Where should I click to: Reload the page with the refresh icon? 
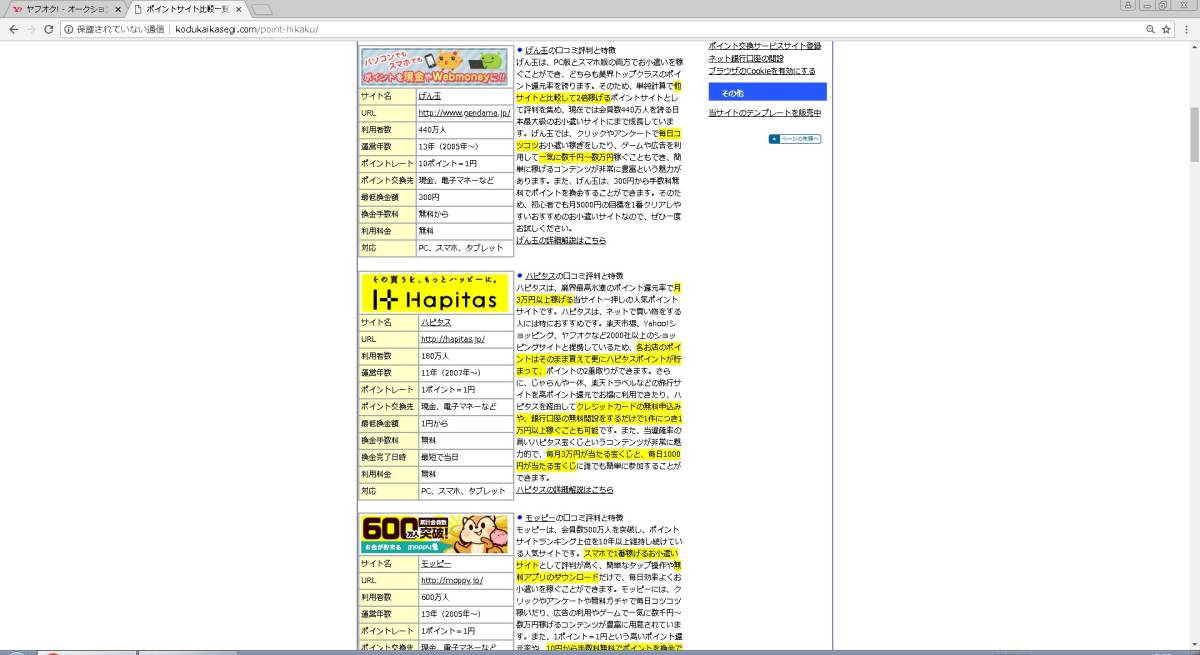coord(49,29)
